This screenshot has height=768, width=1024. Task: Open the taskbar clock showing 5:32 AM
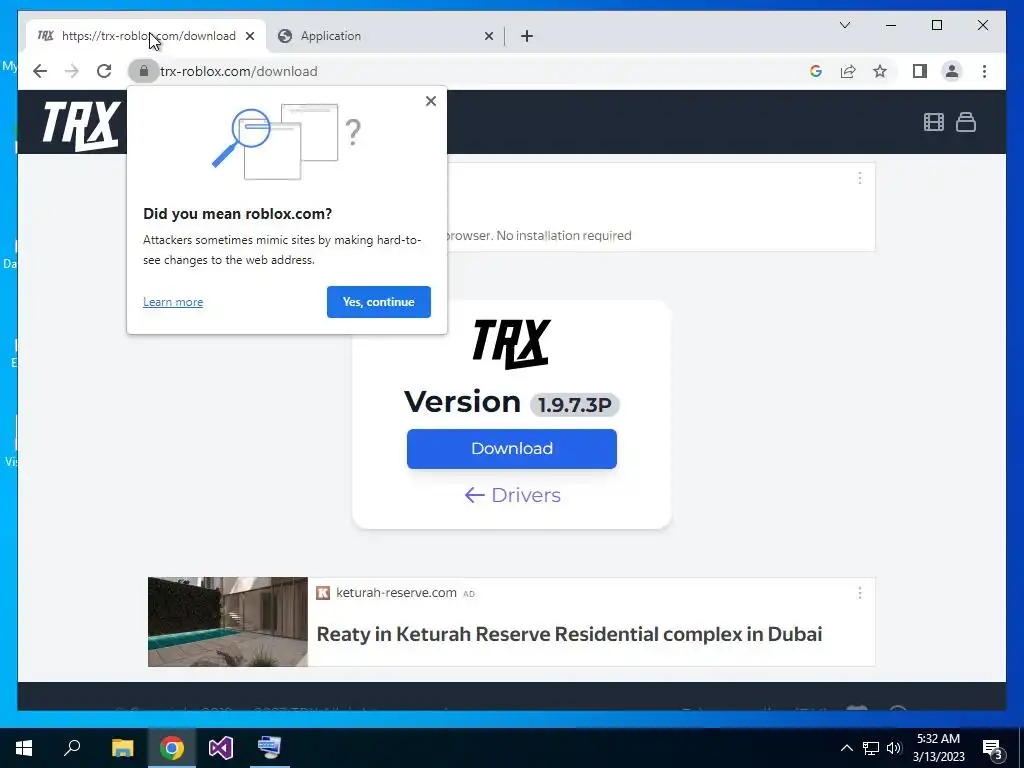(938, 748)
